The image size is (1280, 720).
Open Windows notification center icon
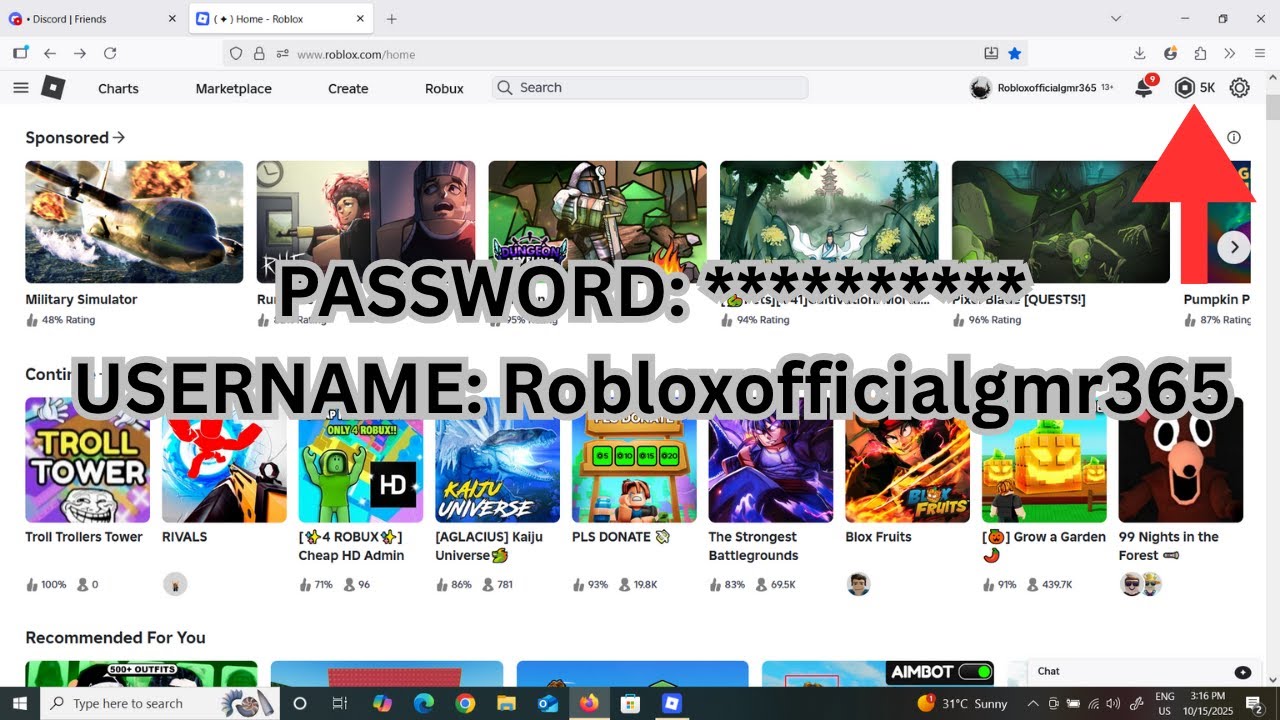1256,704
